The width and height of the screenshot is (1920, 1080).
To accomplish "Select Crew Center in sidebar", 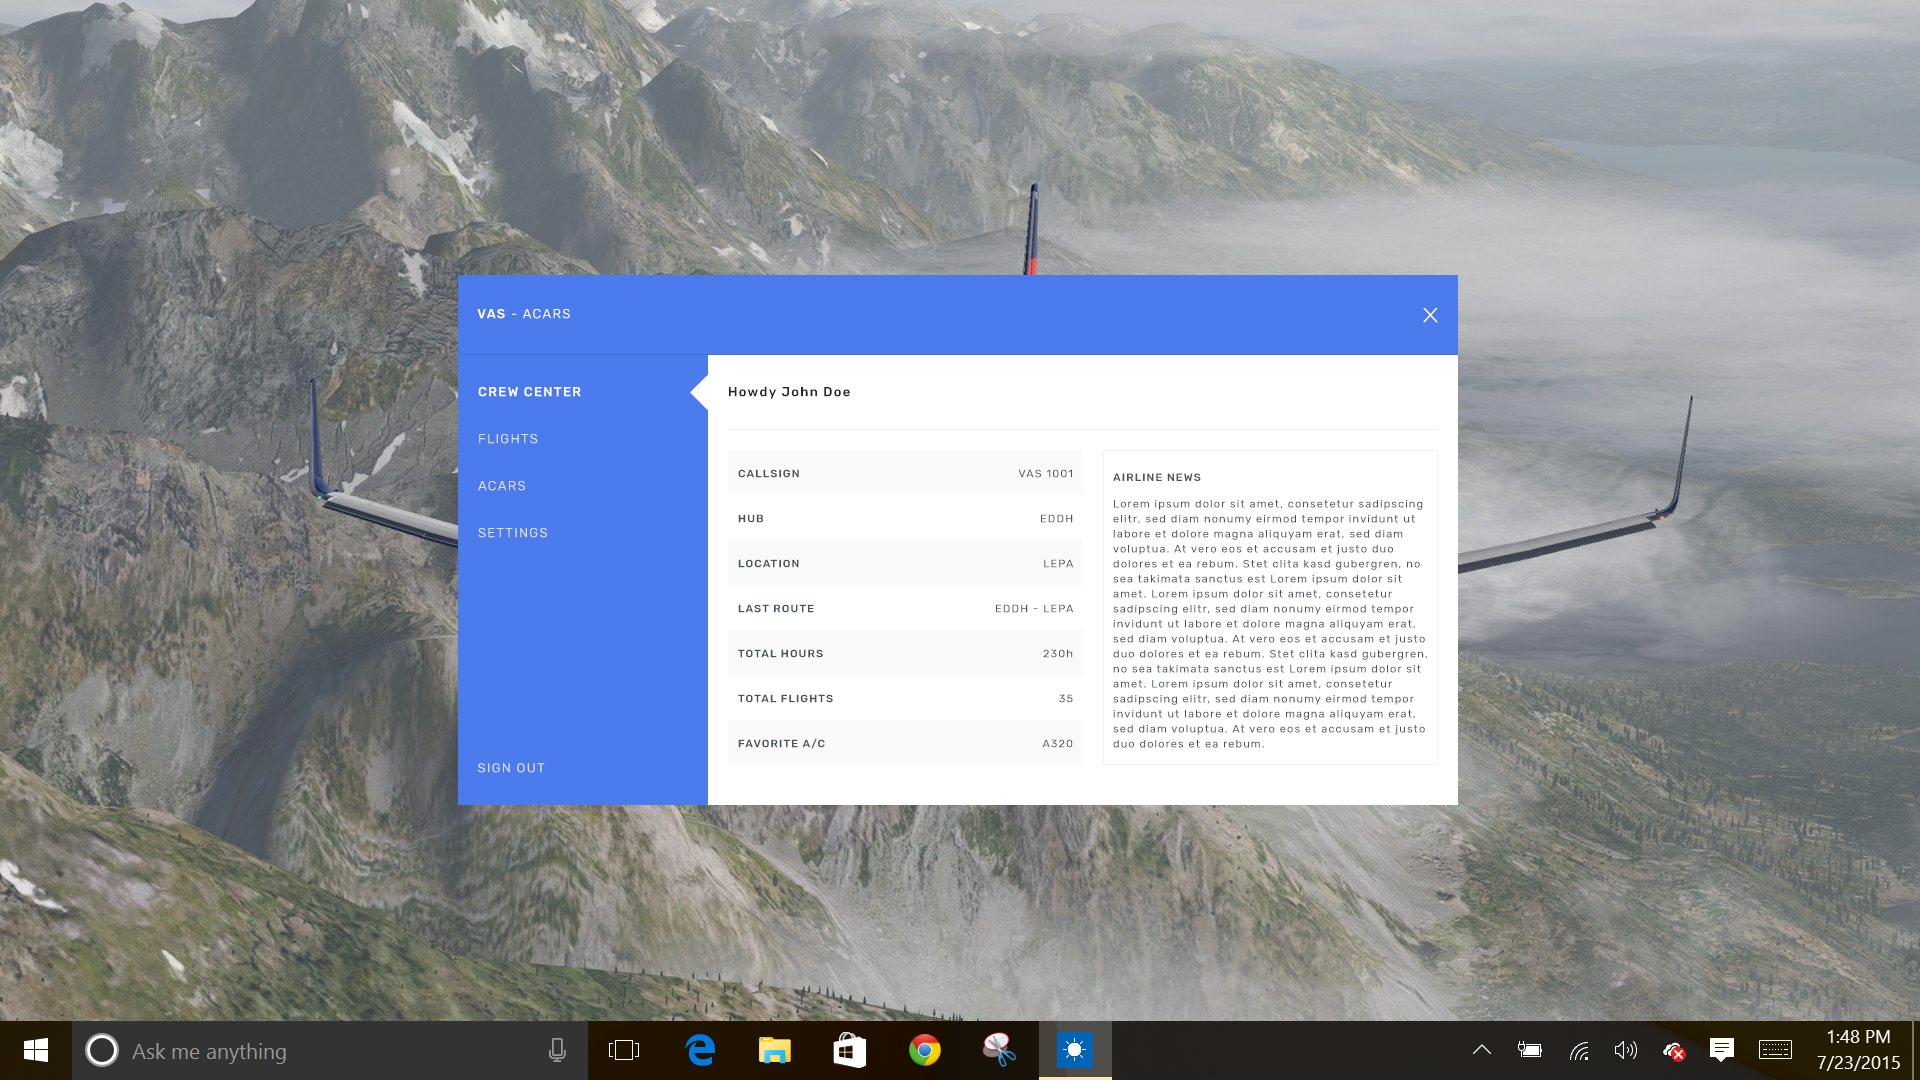I will click(530, 392).
